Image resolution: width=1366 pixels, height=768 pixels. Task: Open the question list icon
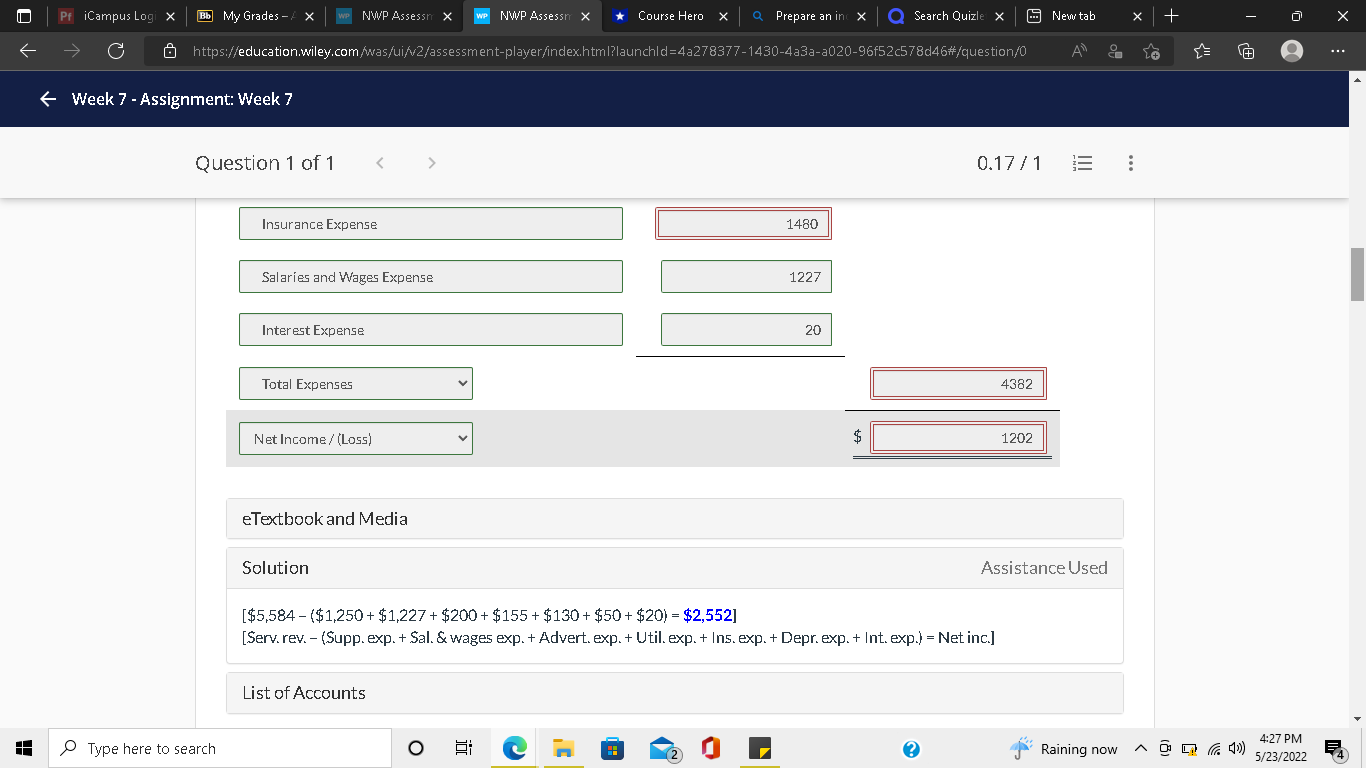(x=1082, y=162)
